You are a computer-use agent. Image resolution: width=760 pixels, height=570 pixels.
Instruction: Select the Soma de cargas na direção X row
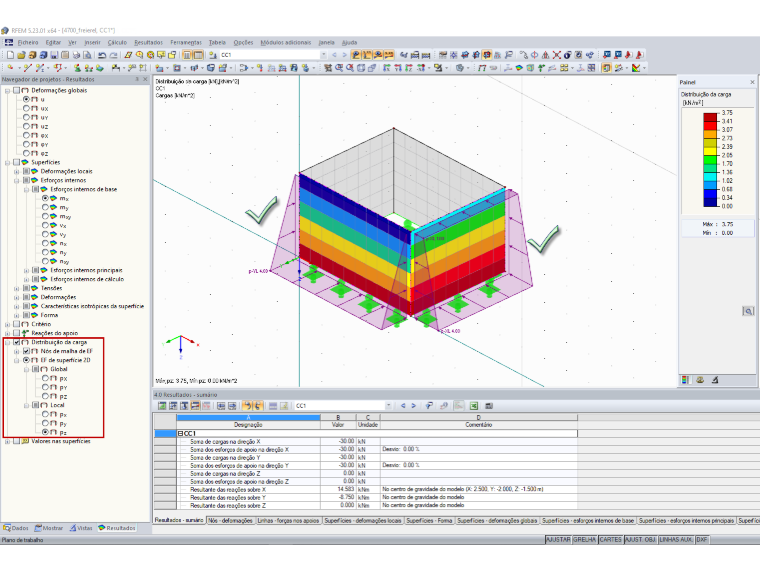coord(366,442)
